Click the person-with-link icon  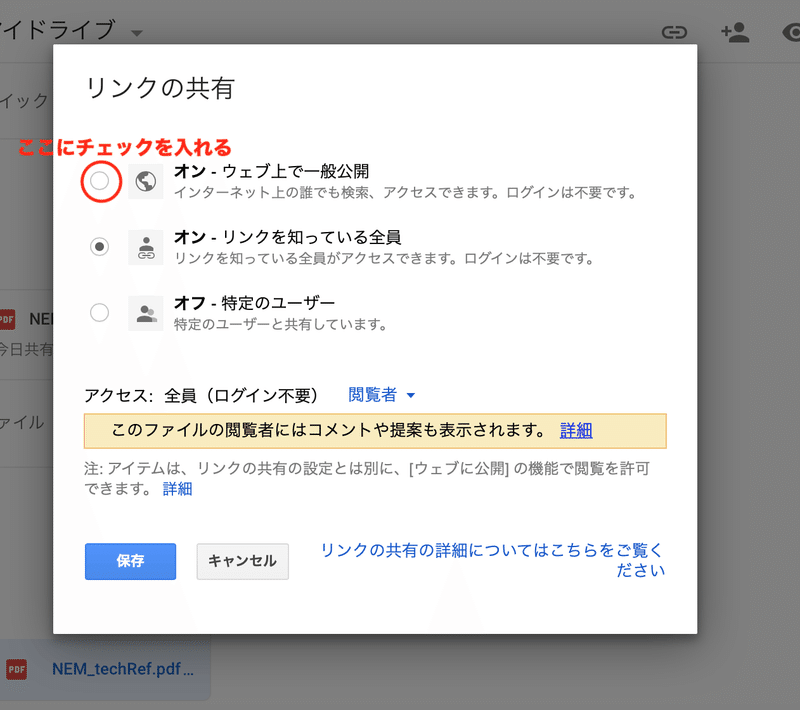tap(146, 247)
